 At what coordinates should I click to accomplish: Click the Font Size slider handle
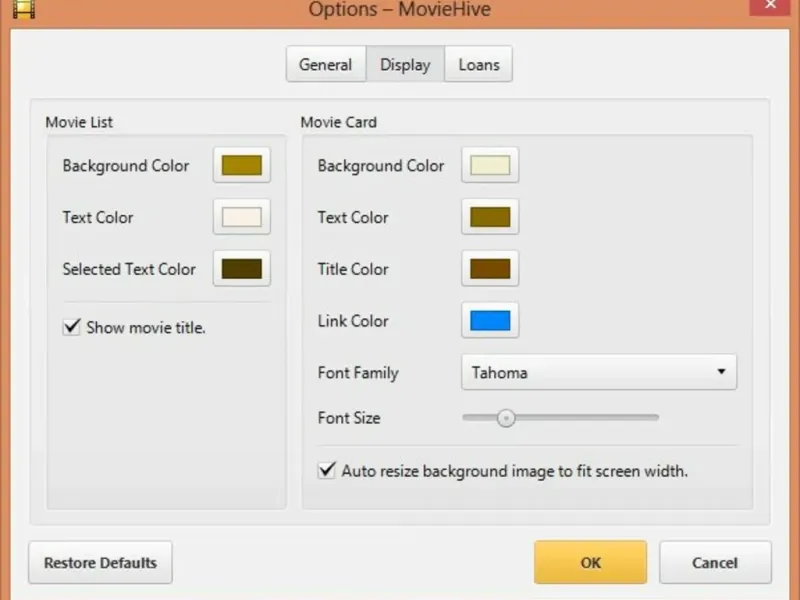point(506,417)
